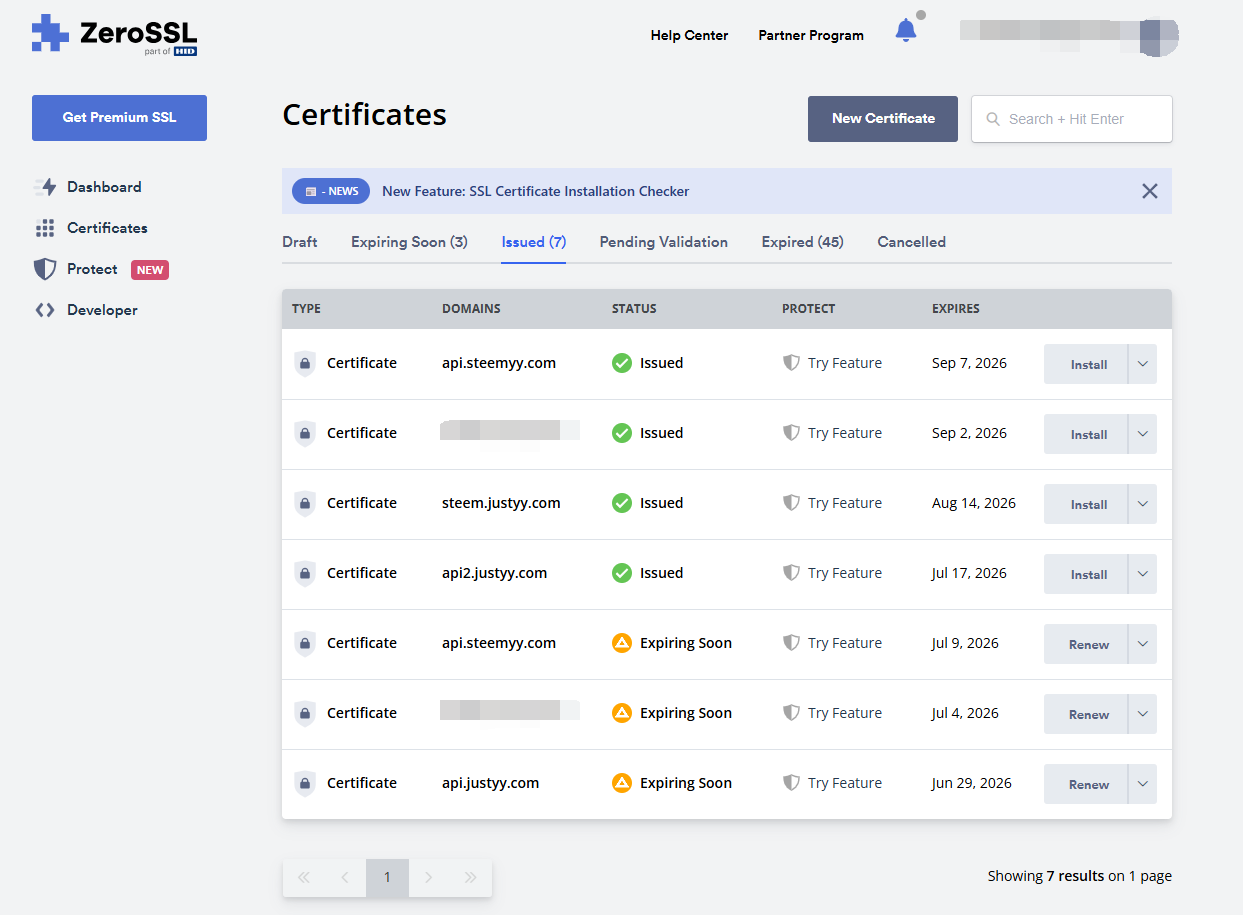Switch to the Draft tab
Screen dimensions: 1243x915
tap(300, 242)
